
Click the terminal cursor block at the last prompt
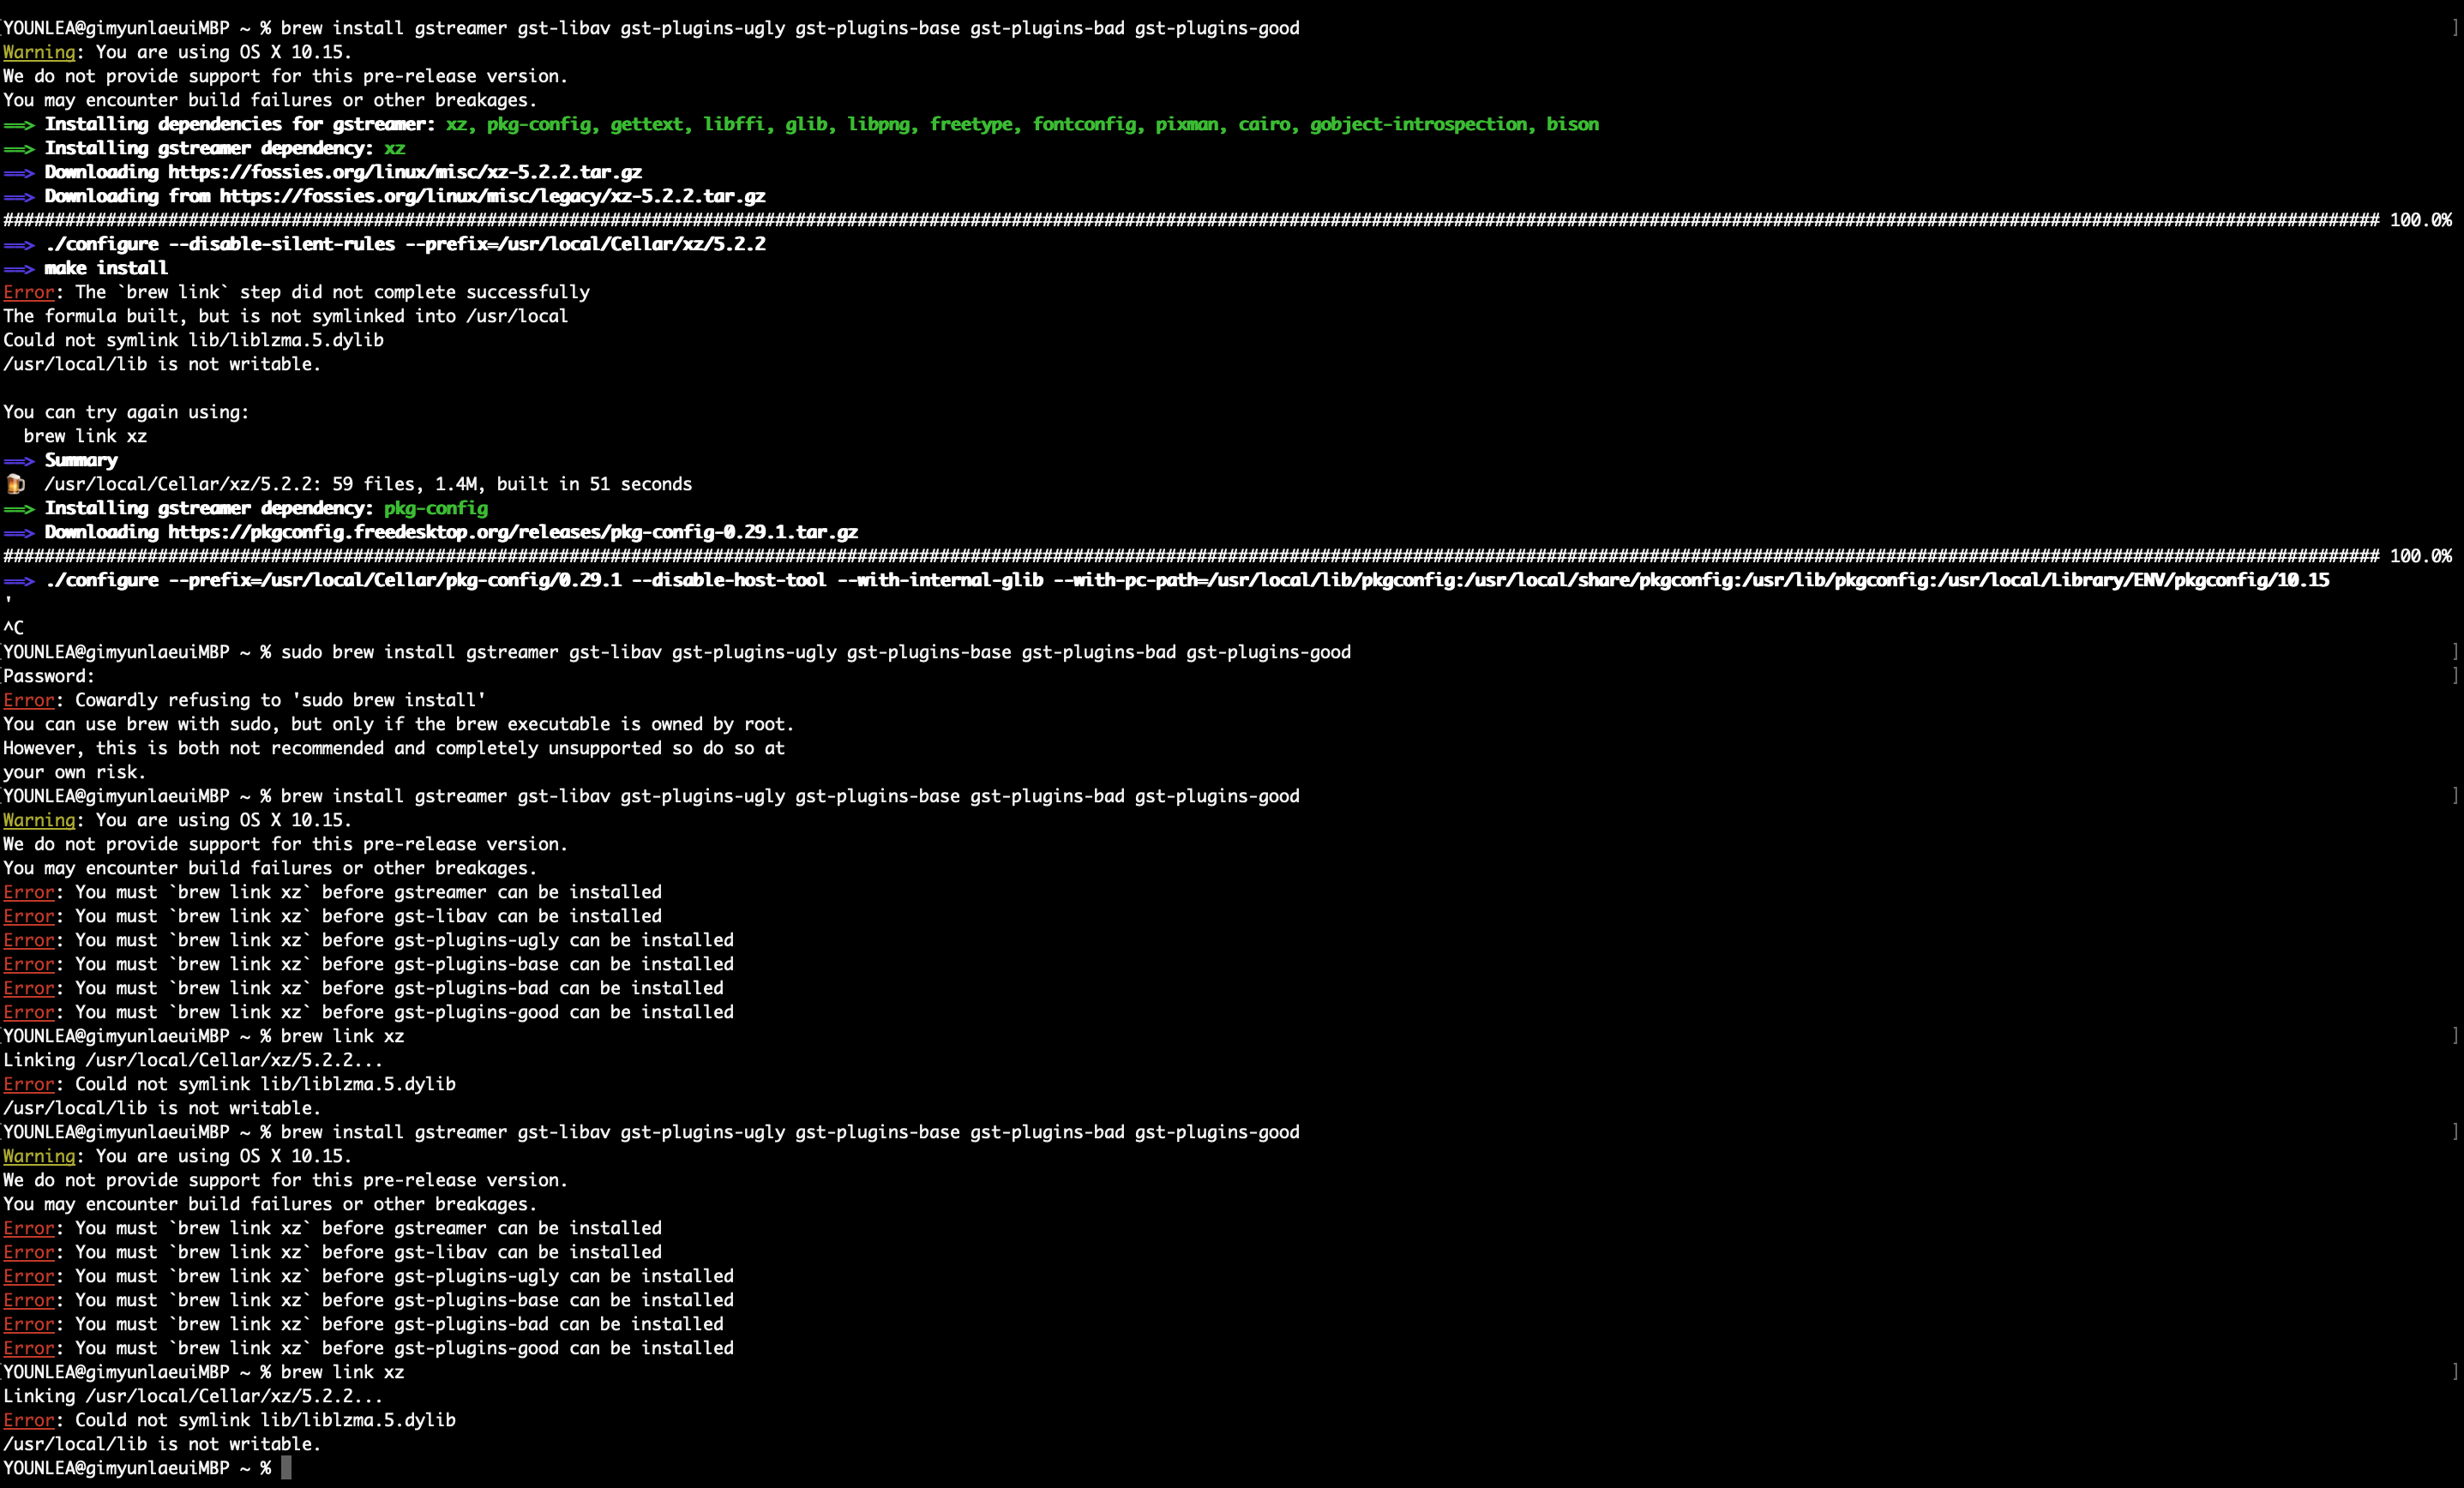pyautogui.click(x=286, y=1468)
